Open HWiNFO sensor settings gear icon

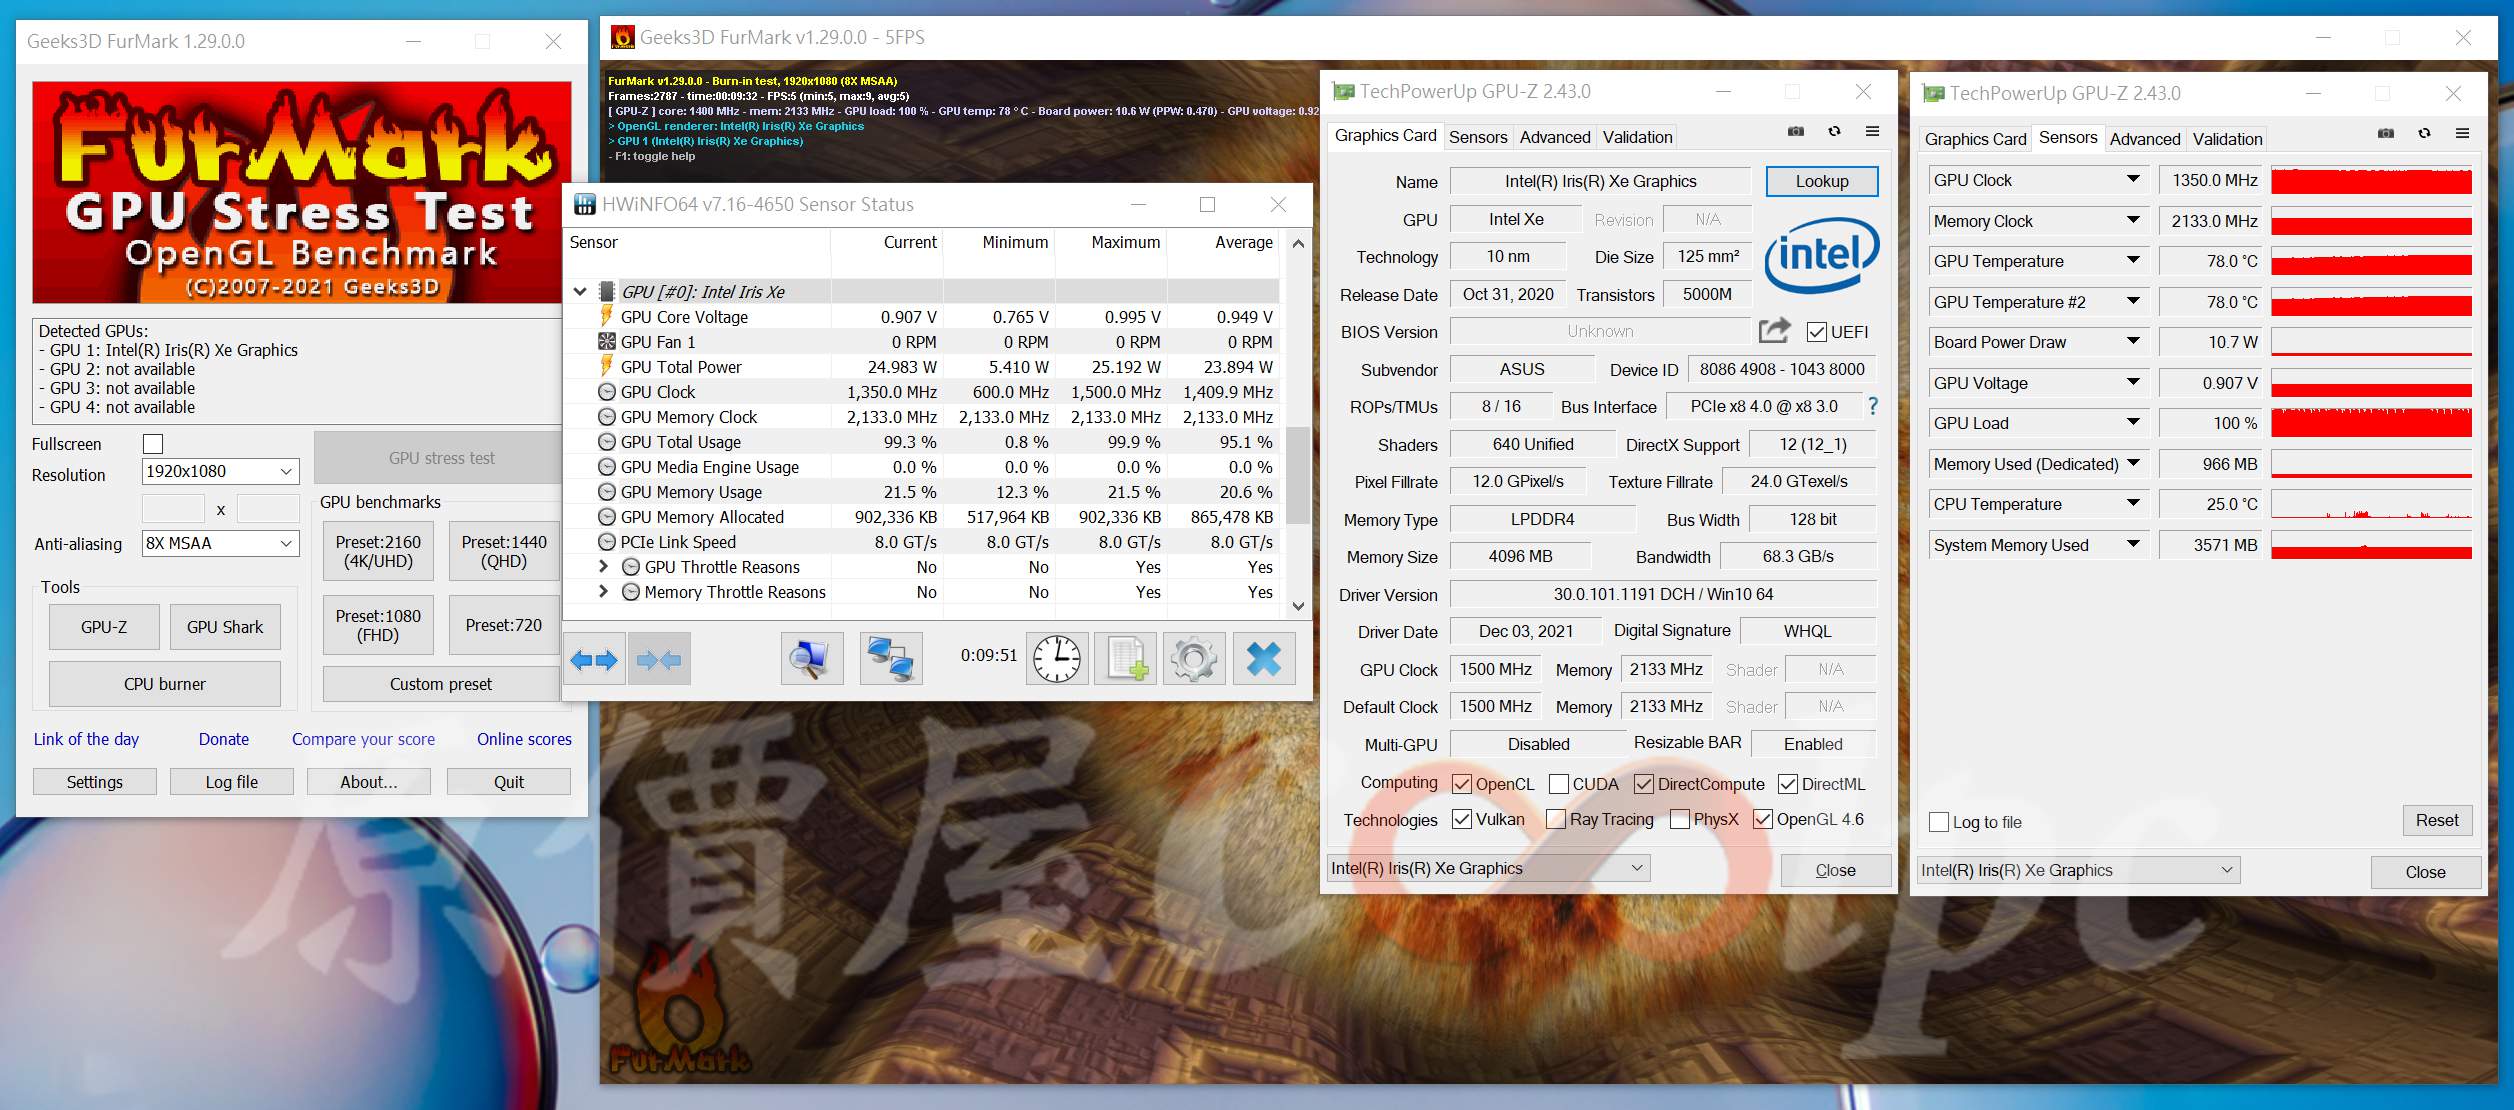(1194, 659)
